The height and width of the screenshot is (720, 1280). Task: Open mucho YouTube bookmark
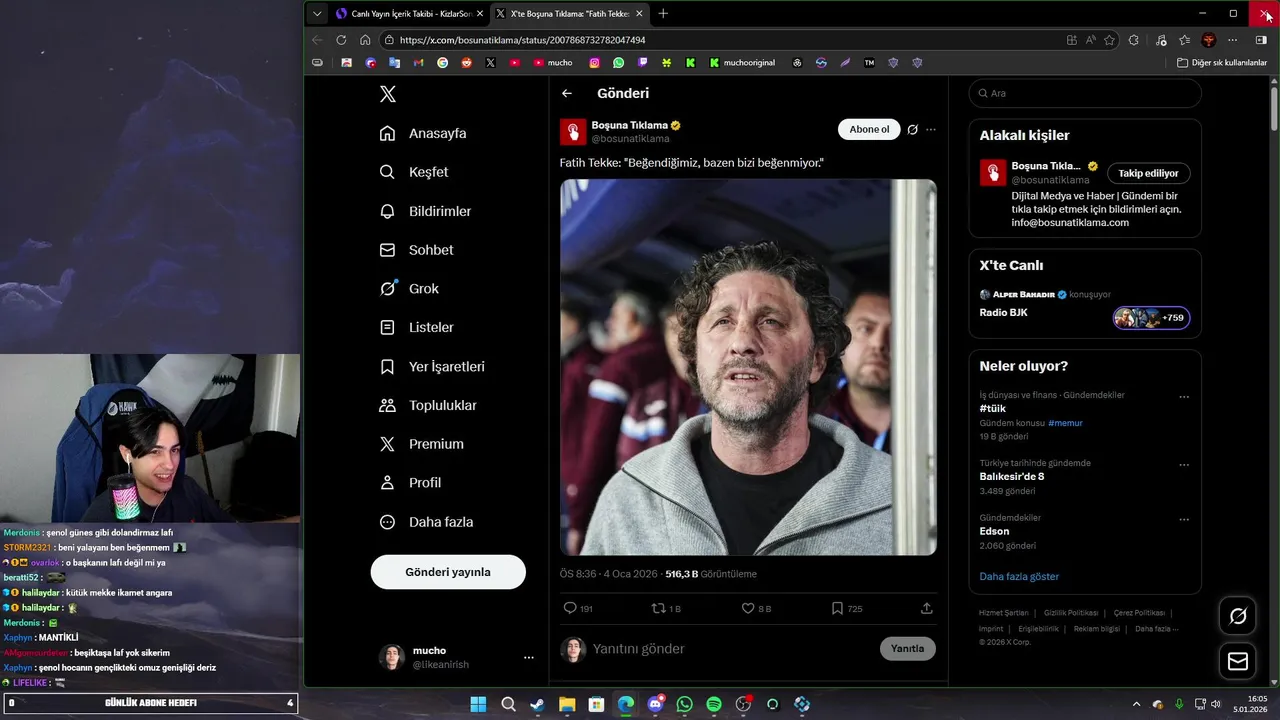pyautogui.click(x=553, y=62)
